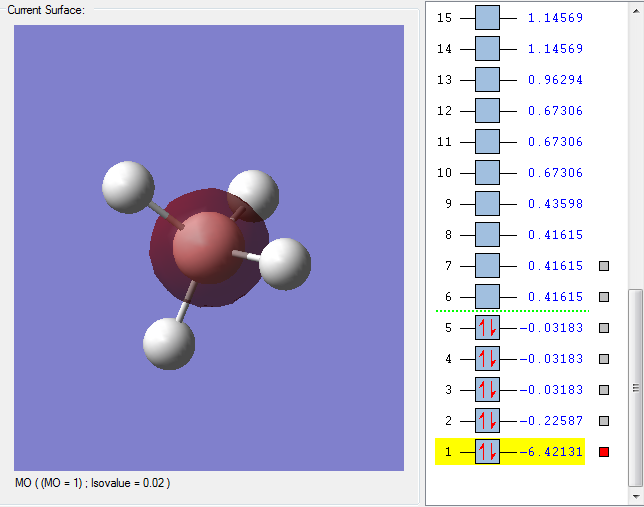
Task: Click energy value -0.22587
Action: point(551,421)
